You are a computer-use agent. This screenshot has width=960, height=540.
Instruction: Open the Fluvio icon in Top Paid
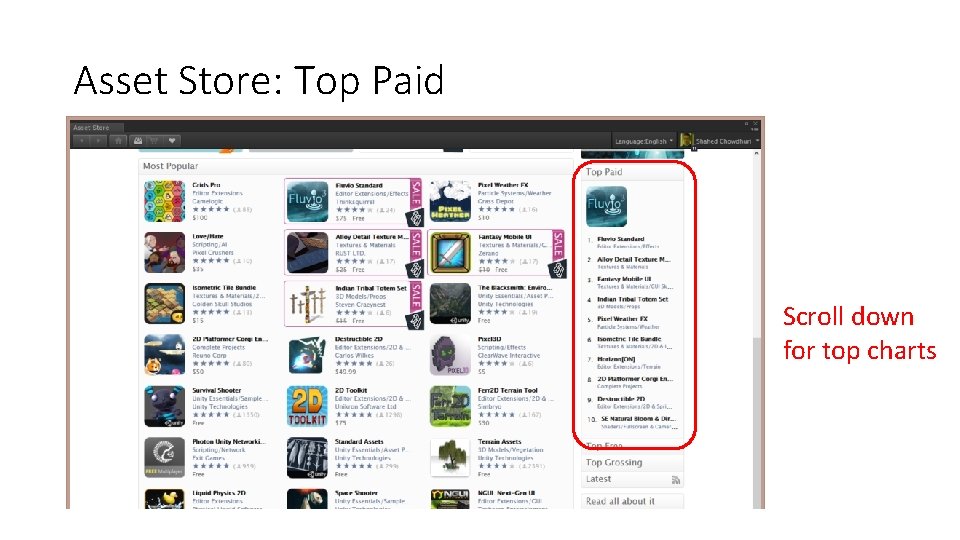pyautogui.click(x=606, y=206)
